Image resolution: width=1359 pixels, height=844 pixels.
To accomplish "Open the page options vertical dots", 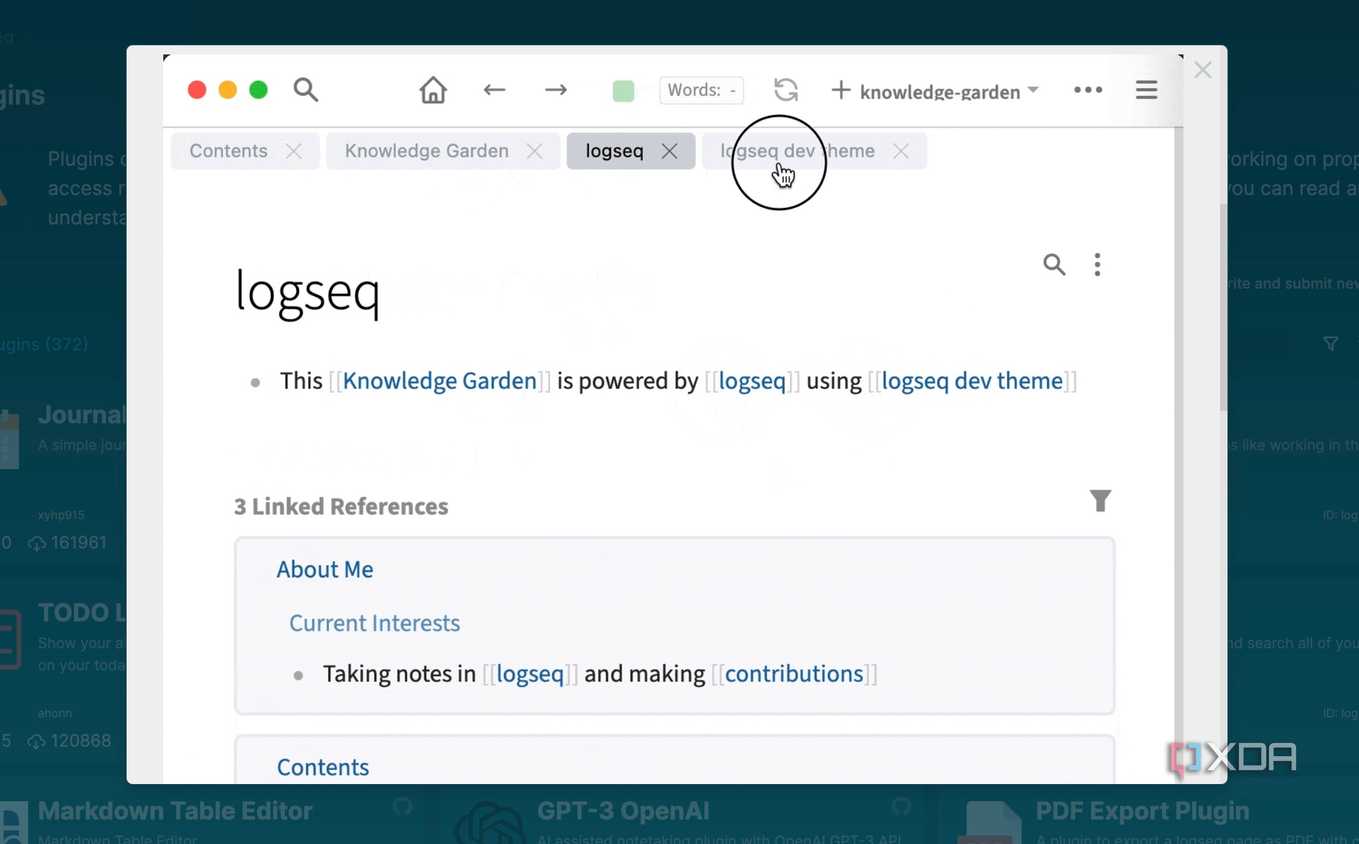I will [x=1097, y=264].
